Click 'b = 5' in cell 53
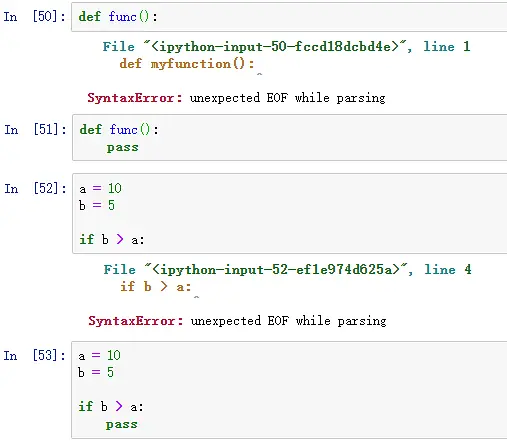Image resolution: width=507 pixels, height=442 pixels. click(96, 372)
